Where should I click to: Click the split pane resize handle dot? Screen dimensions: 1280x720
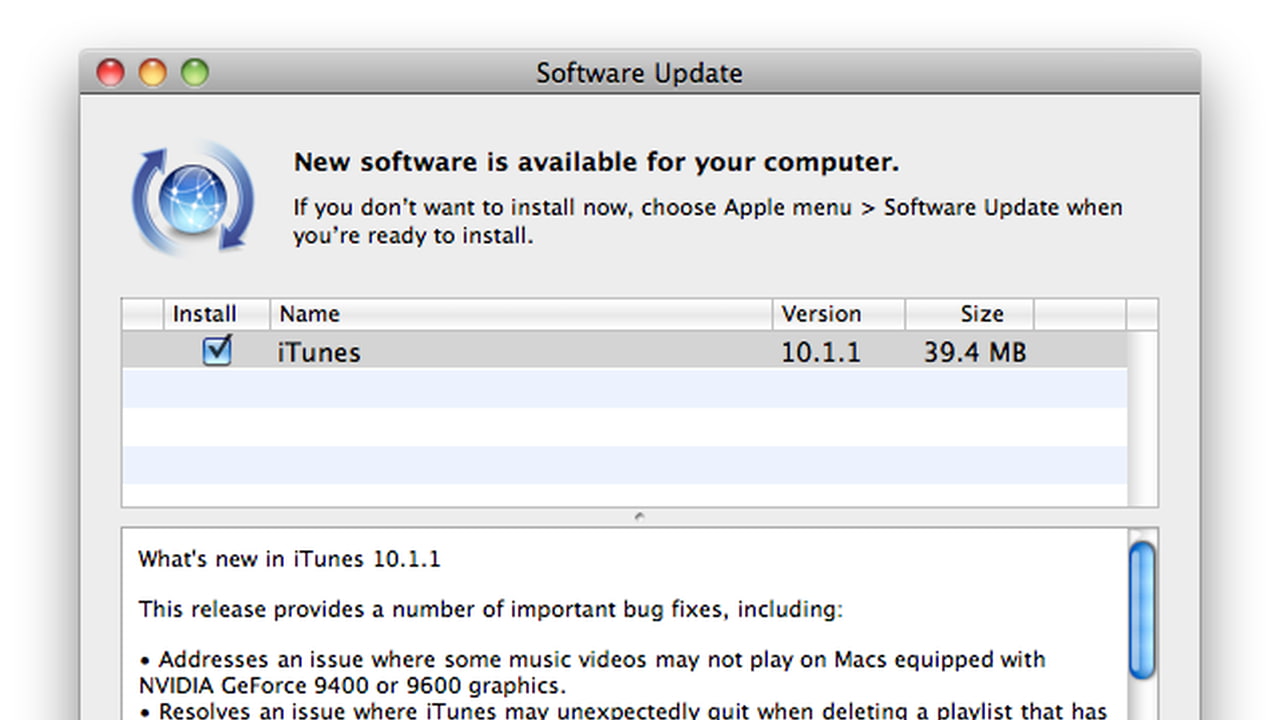639,517
